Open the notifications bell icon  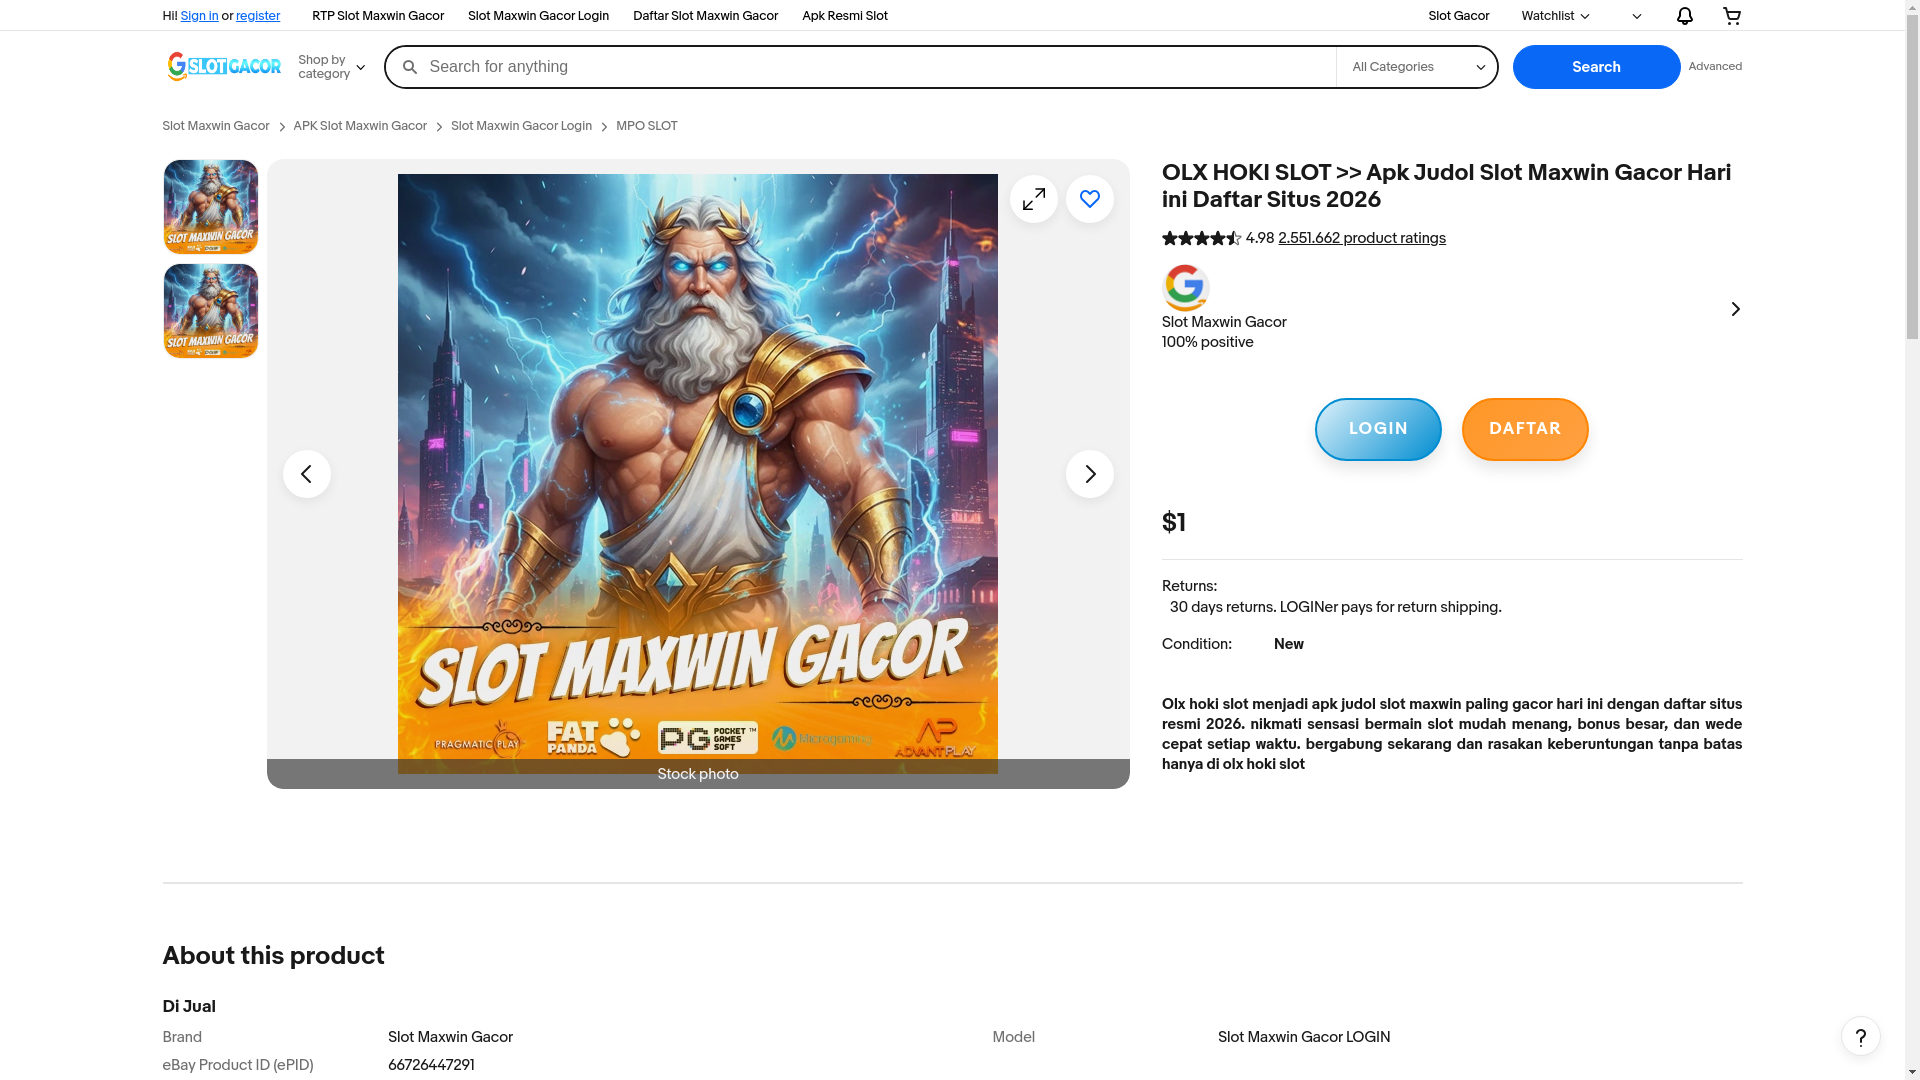click(1685, 16)
